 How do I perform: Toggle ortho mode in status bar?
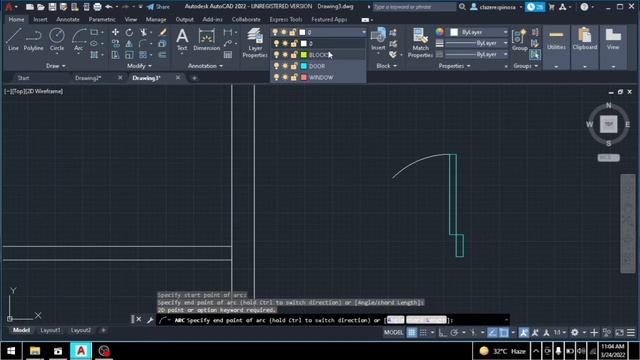pyautogui.click(x=442, y=333)
